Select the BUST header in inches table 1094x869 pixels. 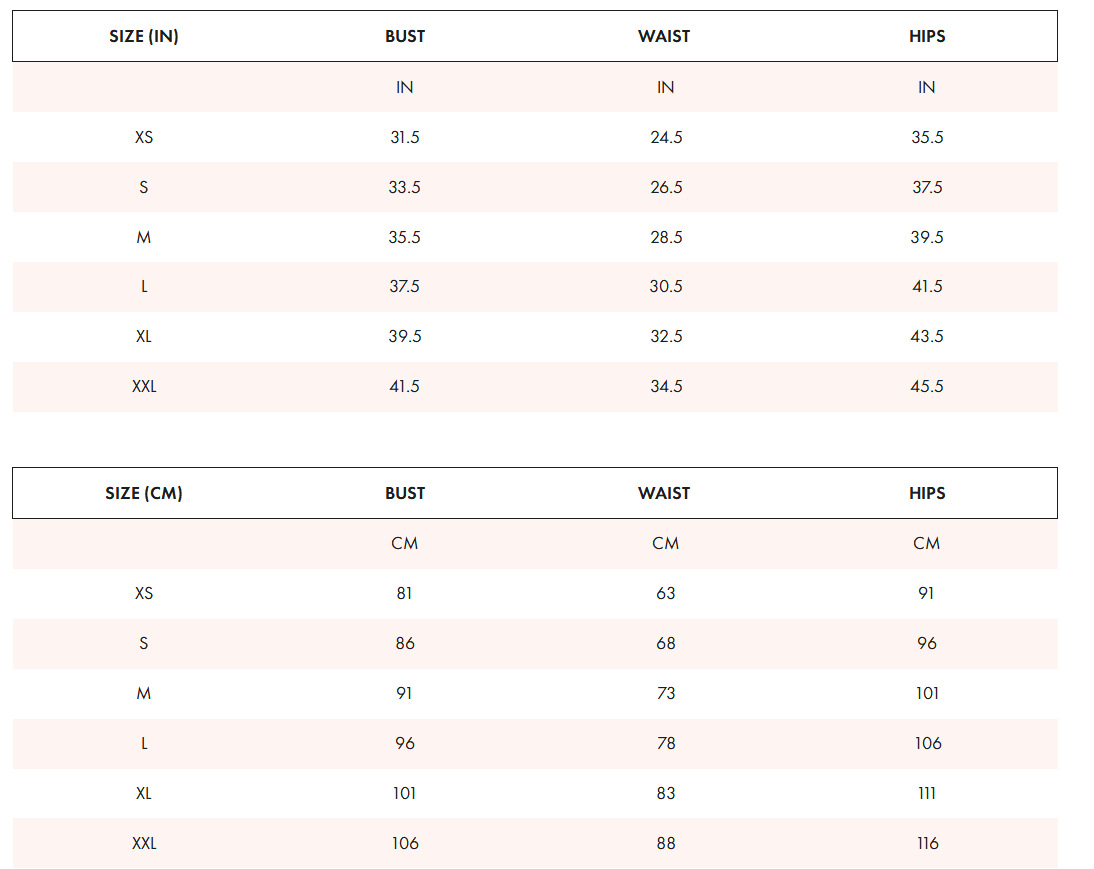tap(405, 36)
